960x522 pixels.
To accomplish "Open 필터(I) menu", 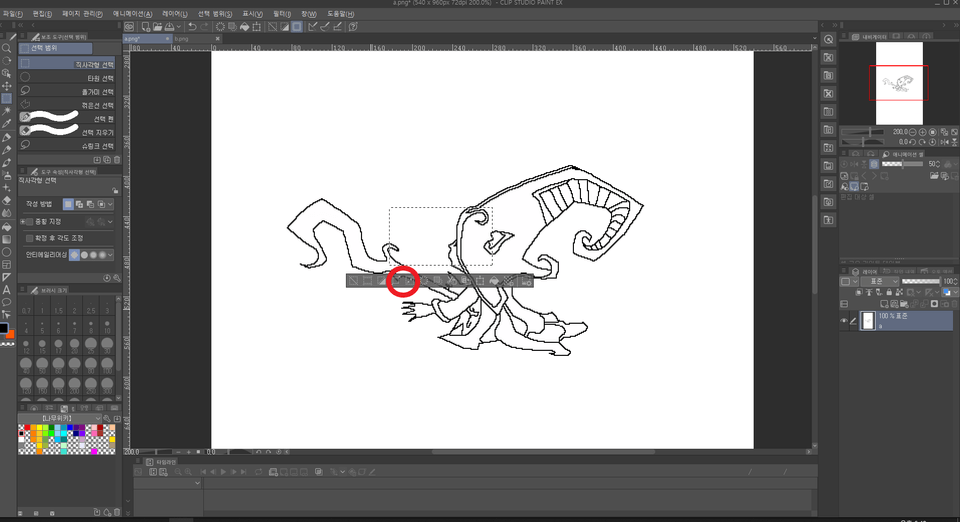I will click(x=282, y=13).
